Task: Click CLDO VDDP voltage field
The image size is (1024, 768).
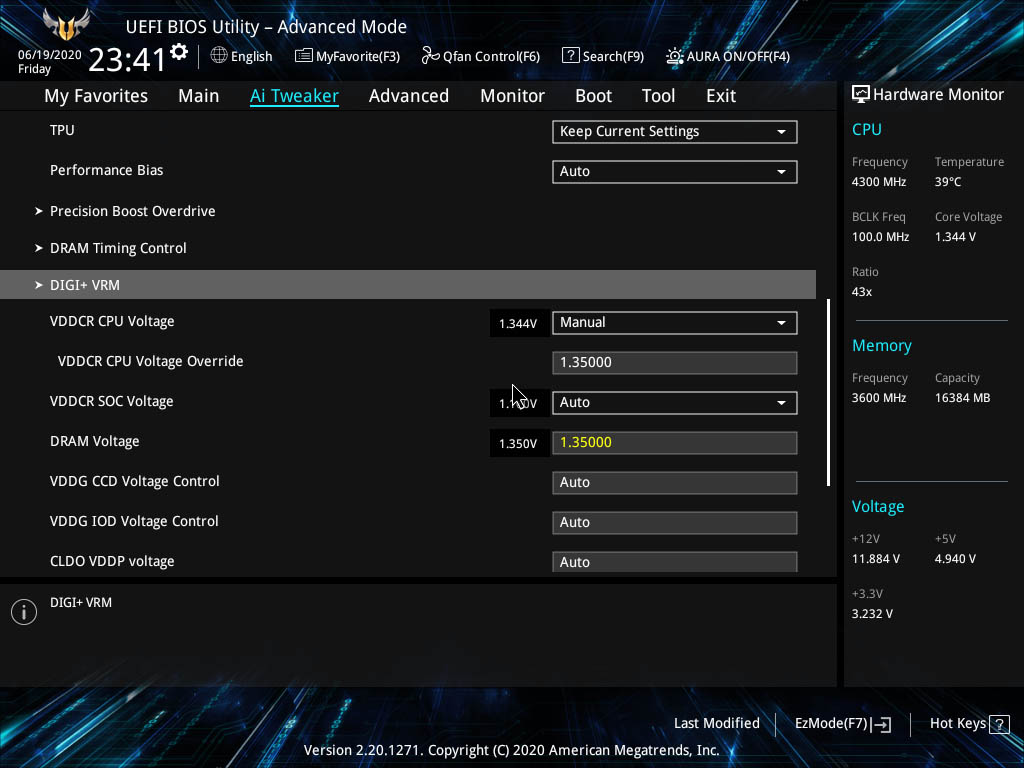Action: point(675,562)
